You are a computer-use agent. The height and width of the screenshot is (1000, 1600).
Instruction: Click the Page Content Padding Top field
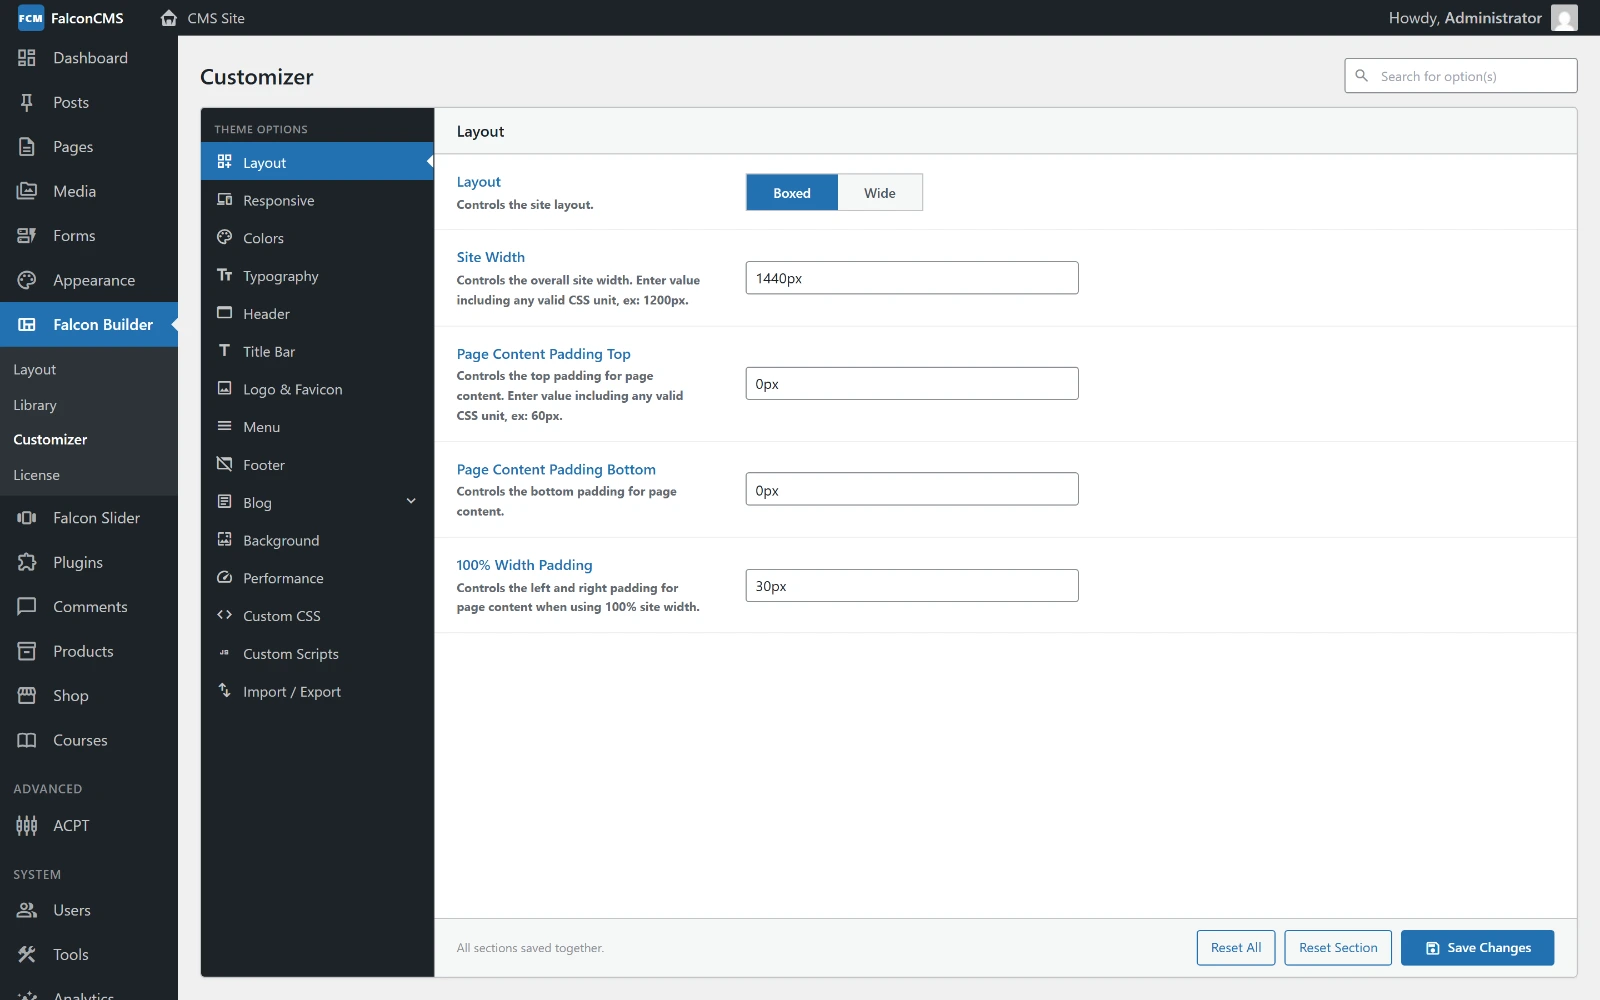tap(912, 384)
